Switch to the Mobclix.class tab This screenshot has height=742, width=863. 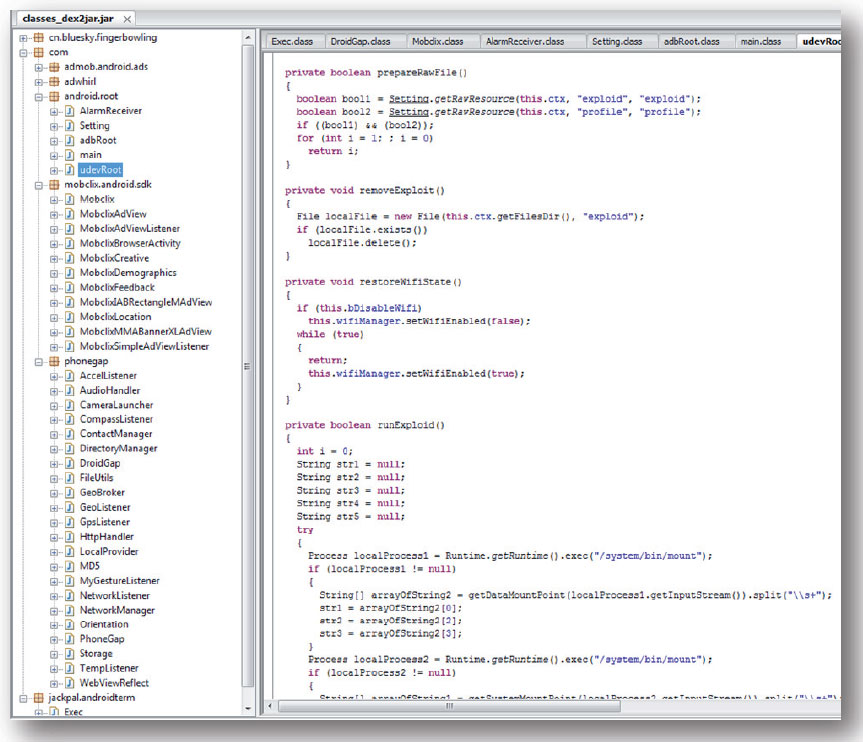438,41
